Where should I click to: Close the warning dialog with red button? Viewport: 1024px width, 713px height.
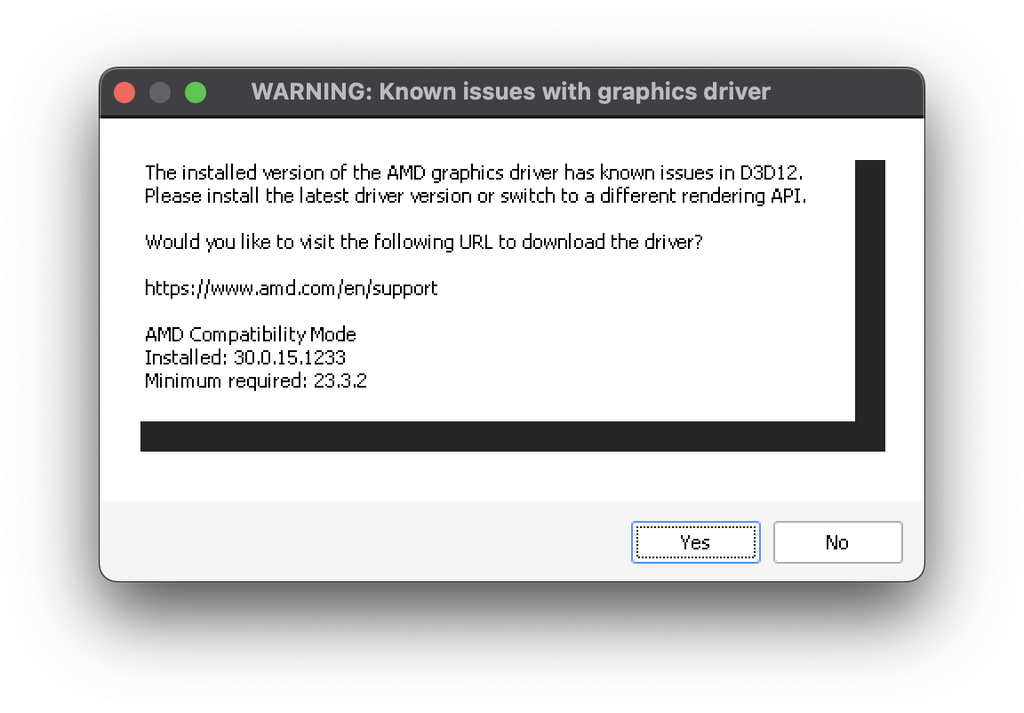pyautogui.click(x=125, y=92)
